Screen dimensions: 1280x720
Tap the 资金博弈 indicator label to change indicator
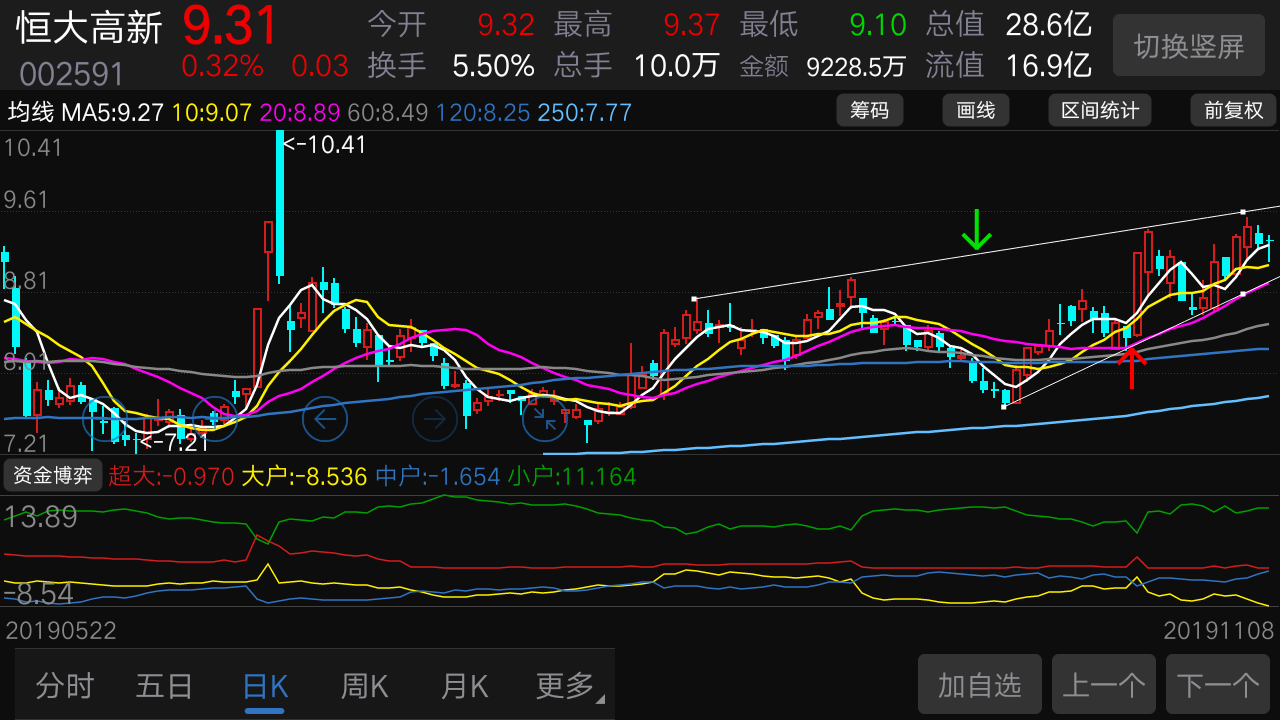coord(52,475)
